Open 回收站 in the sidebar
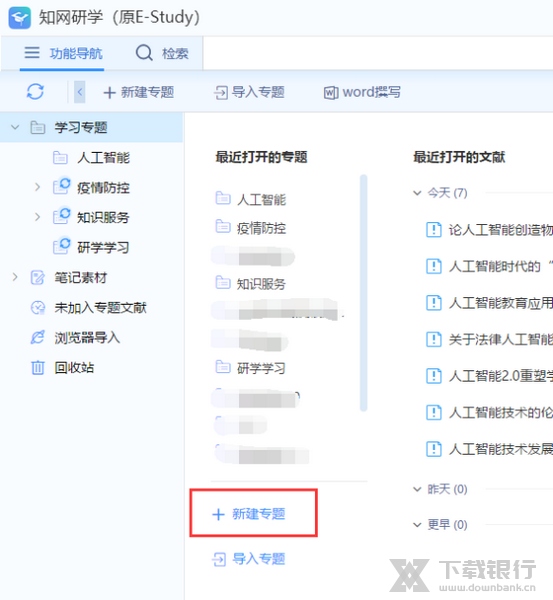This screenshot has width=553, height=600. (x=74, y=367)
